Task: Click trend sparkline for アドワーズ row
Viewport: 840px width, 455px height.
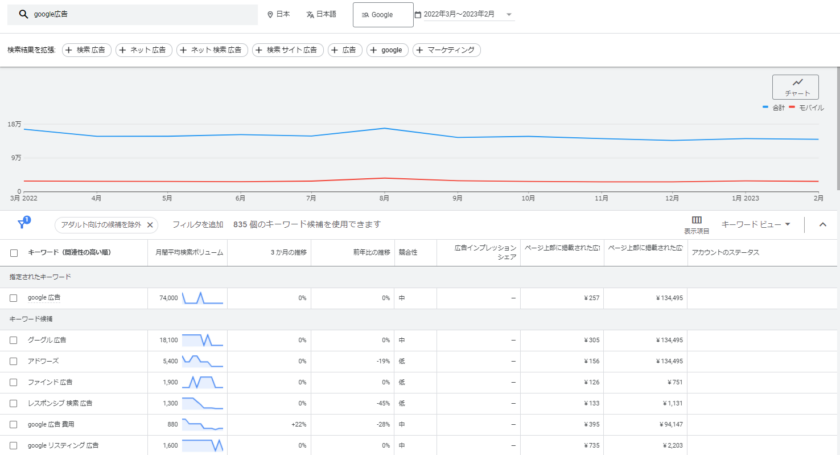Action: tap(202, 361)
